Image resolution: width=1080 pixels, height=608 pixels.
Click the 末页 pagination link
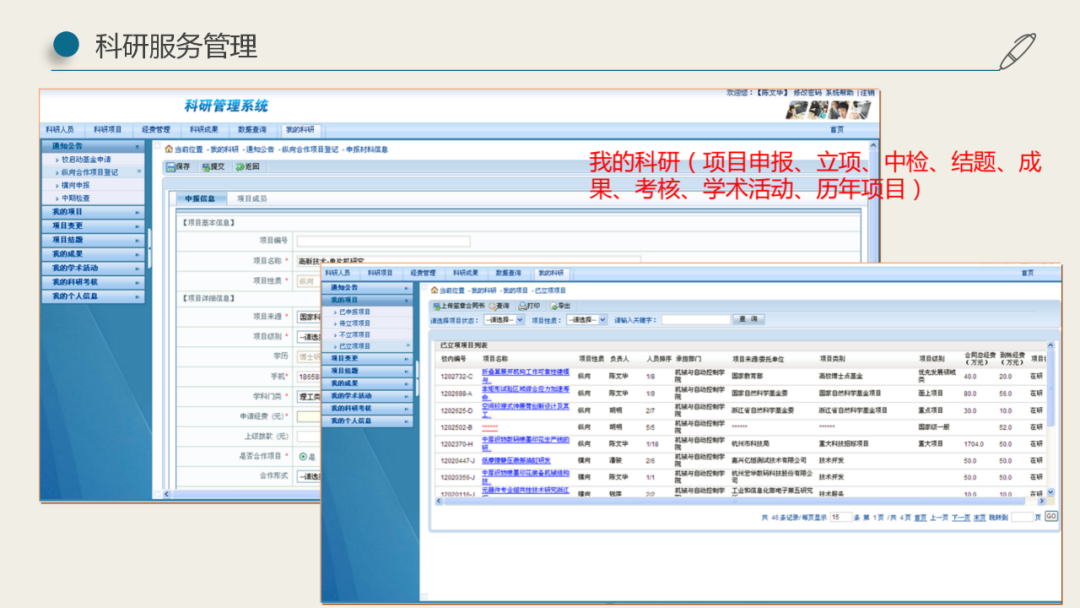pyautogui.click(x=979, y=518)
